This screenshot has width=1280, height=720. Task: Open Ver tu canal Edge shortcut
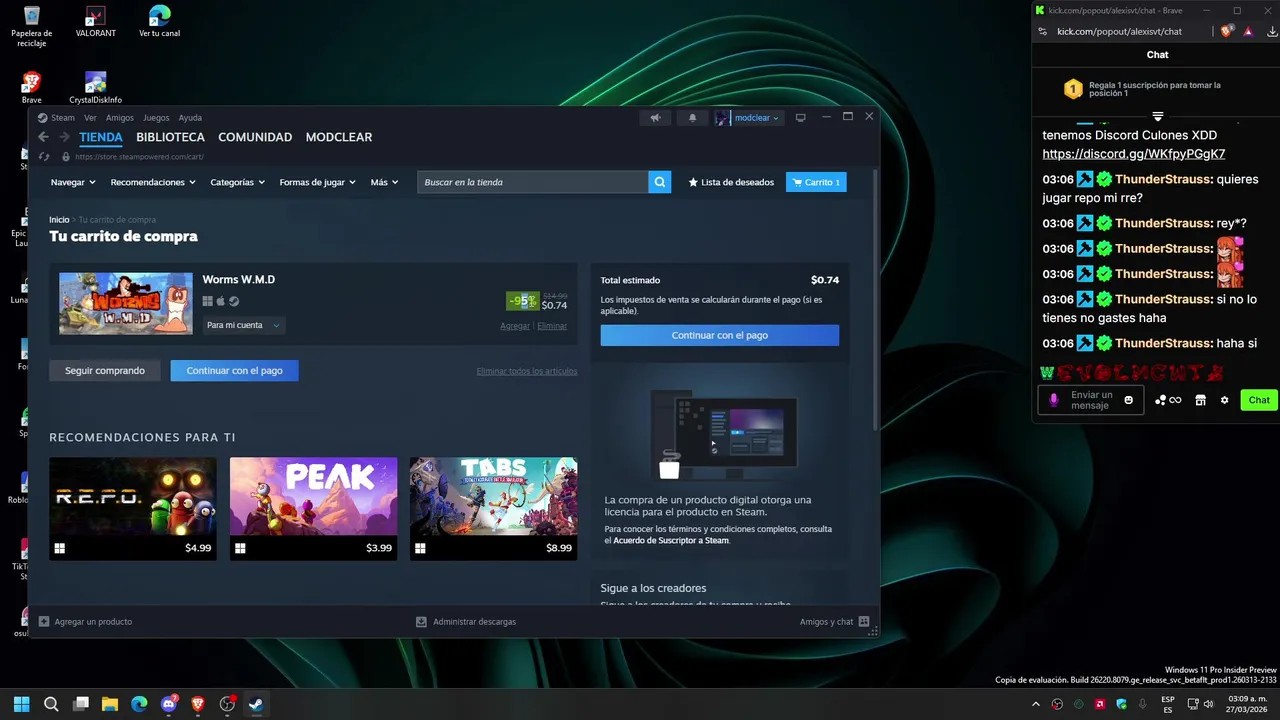159,22
